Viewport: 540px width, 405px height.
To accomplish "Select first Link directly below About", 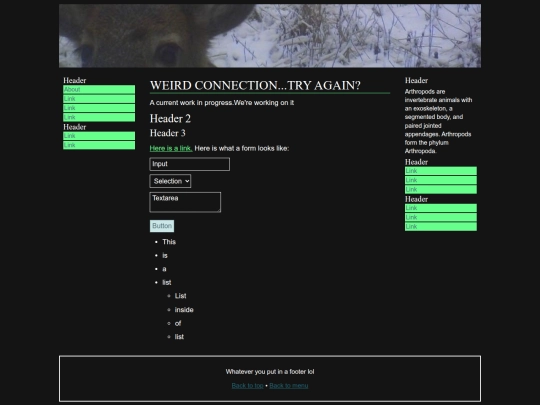I will (99, 99).
